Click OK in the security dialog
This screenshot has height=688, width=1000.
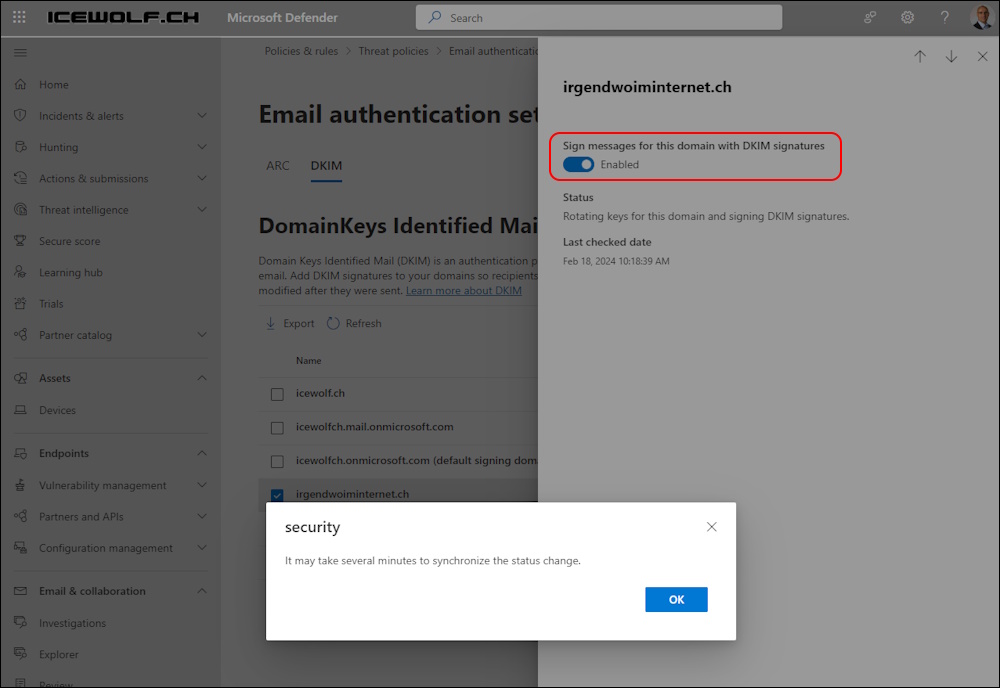676,599
